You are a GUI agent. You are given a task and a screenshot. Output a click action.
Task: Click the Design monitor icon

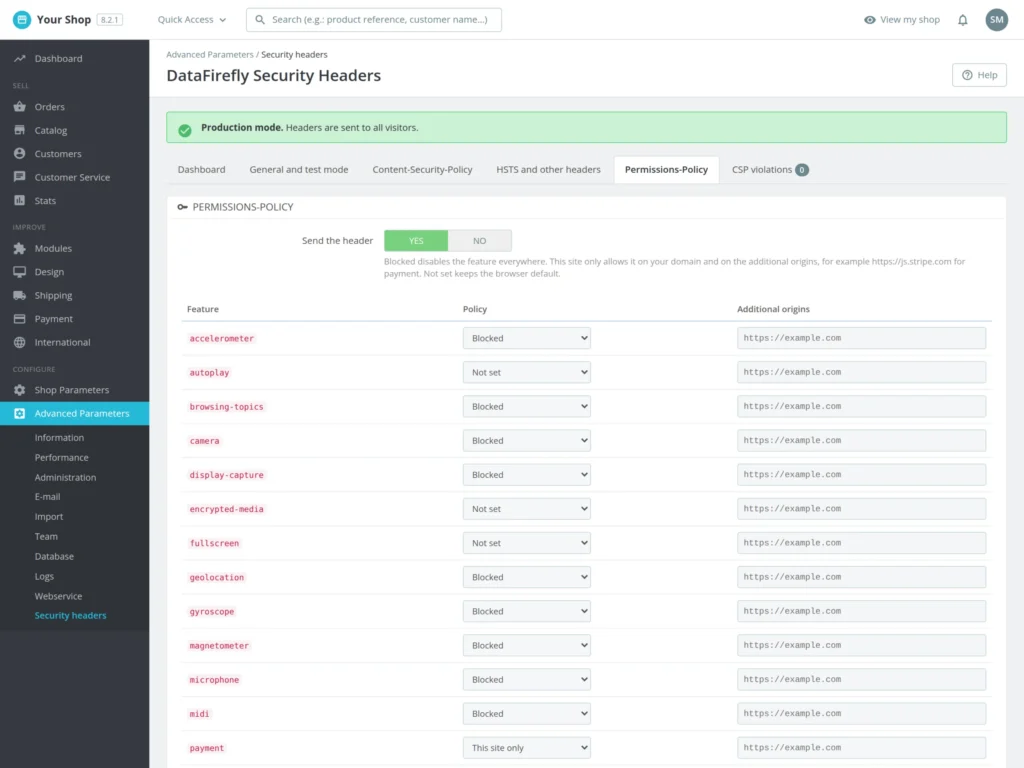pyautogui.click(x=20, y=272)
